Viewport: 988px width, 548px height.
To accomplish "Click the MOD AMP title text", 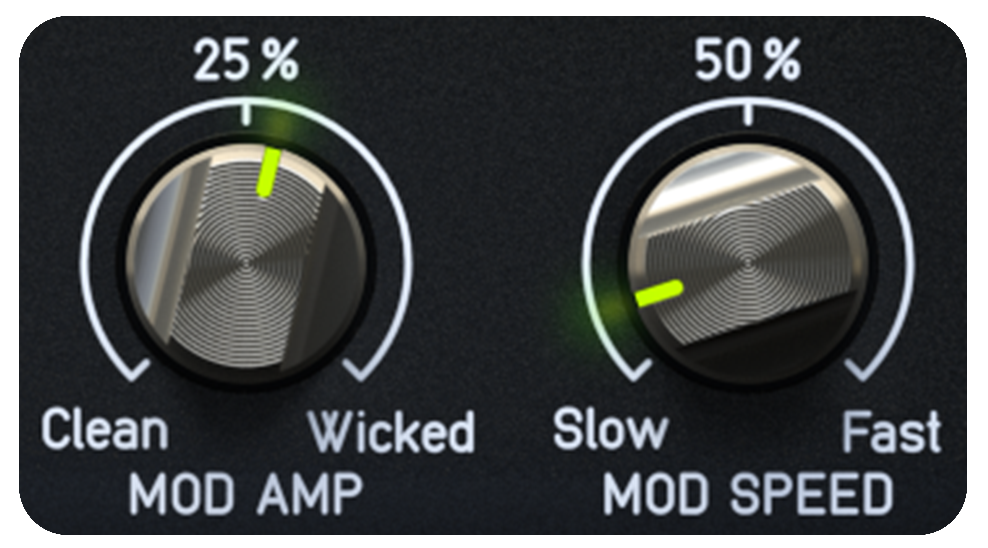I will pos(246,494).
